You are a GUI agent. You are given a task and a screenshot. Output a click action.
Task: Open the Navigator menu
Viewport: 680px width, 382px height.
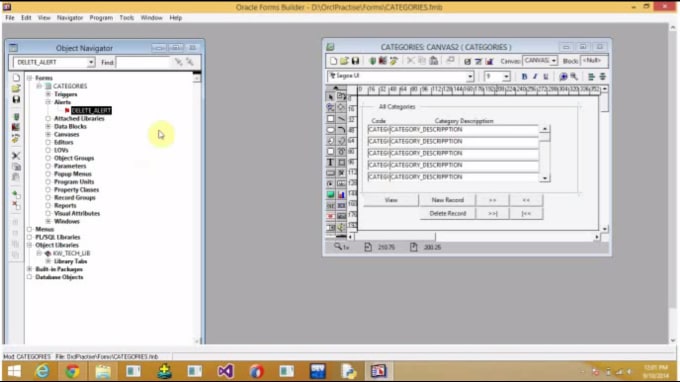(70, 18)
